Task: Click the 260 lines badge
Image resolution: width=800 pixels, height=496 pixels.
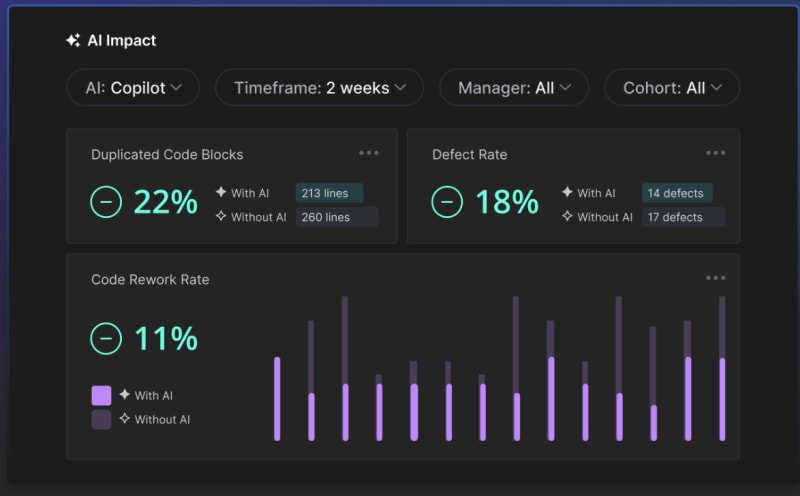Action: [336, 217]
